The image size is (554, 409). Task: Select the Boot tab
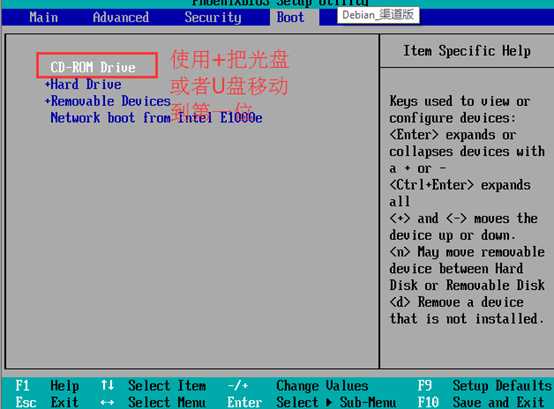[290, 17]
